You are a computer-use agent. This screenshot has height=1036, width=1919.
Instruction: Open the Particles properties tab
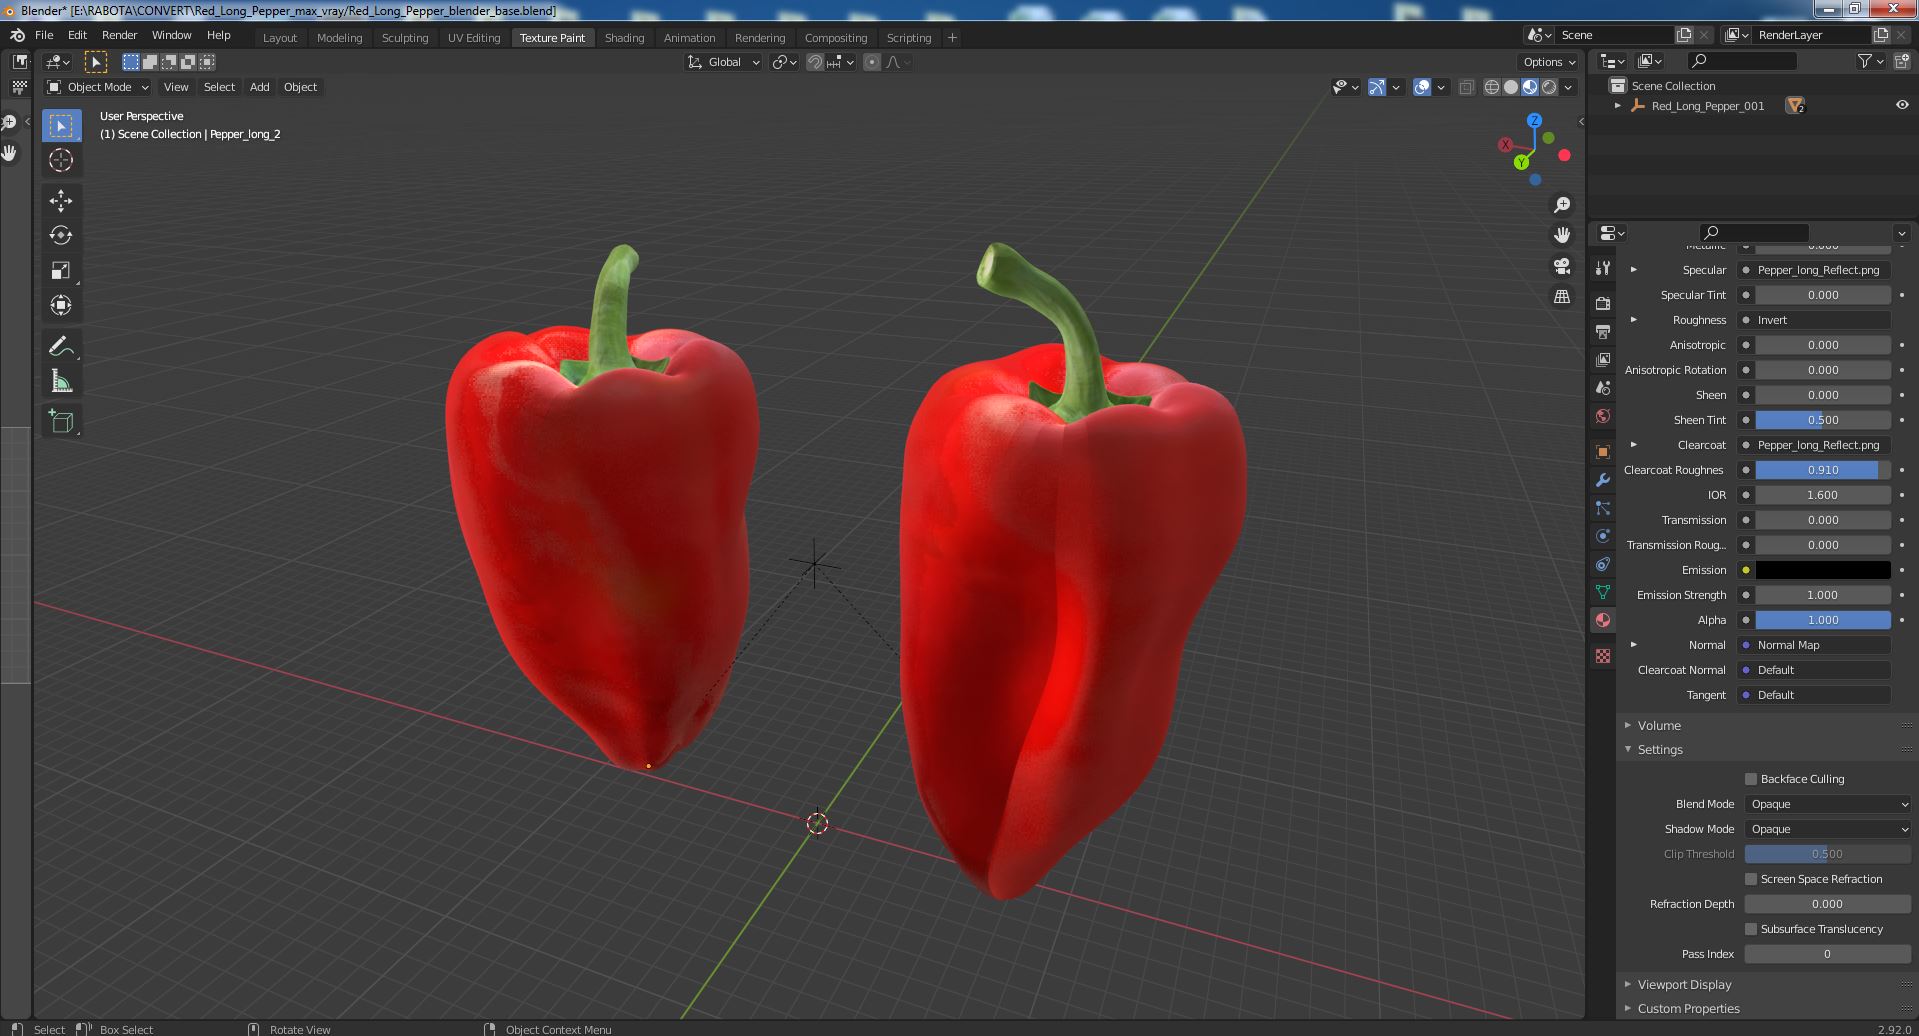point(1603,507)
